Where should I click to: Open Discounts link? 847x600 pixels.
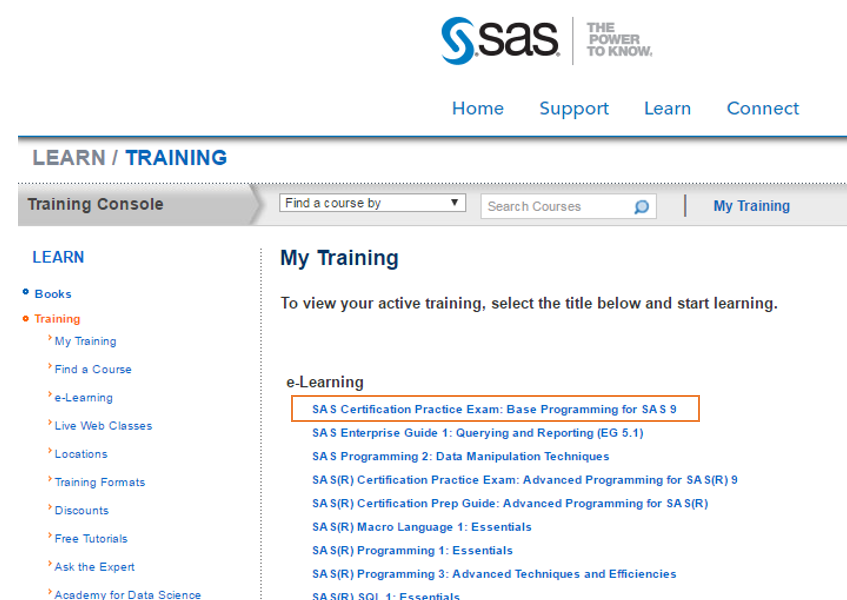click(x=82, y=510)
